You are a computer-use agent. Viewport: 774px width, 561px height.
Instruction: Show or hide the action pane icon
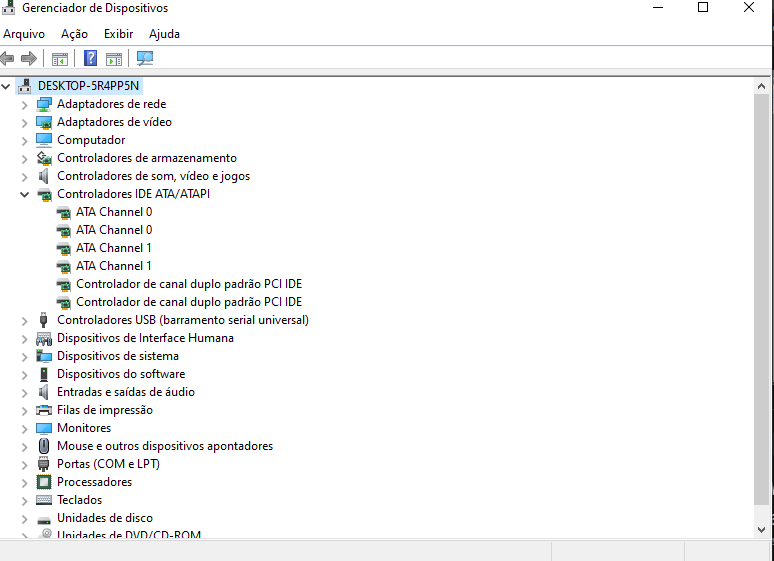click(114, 59)
